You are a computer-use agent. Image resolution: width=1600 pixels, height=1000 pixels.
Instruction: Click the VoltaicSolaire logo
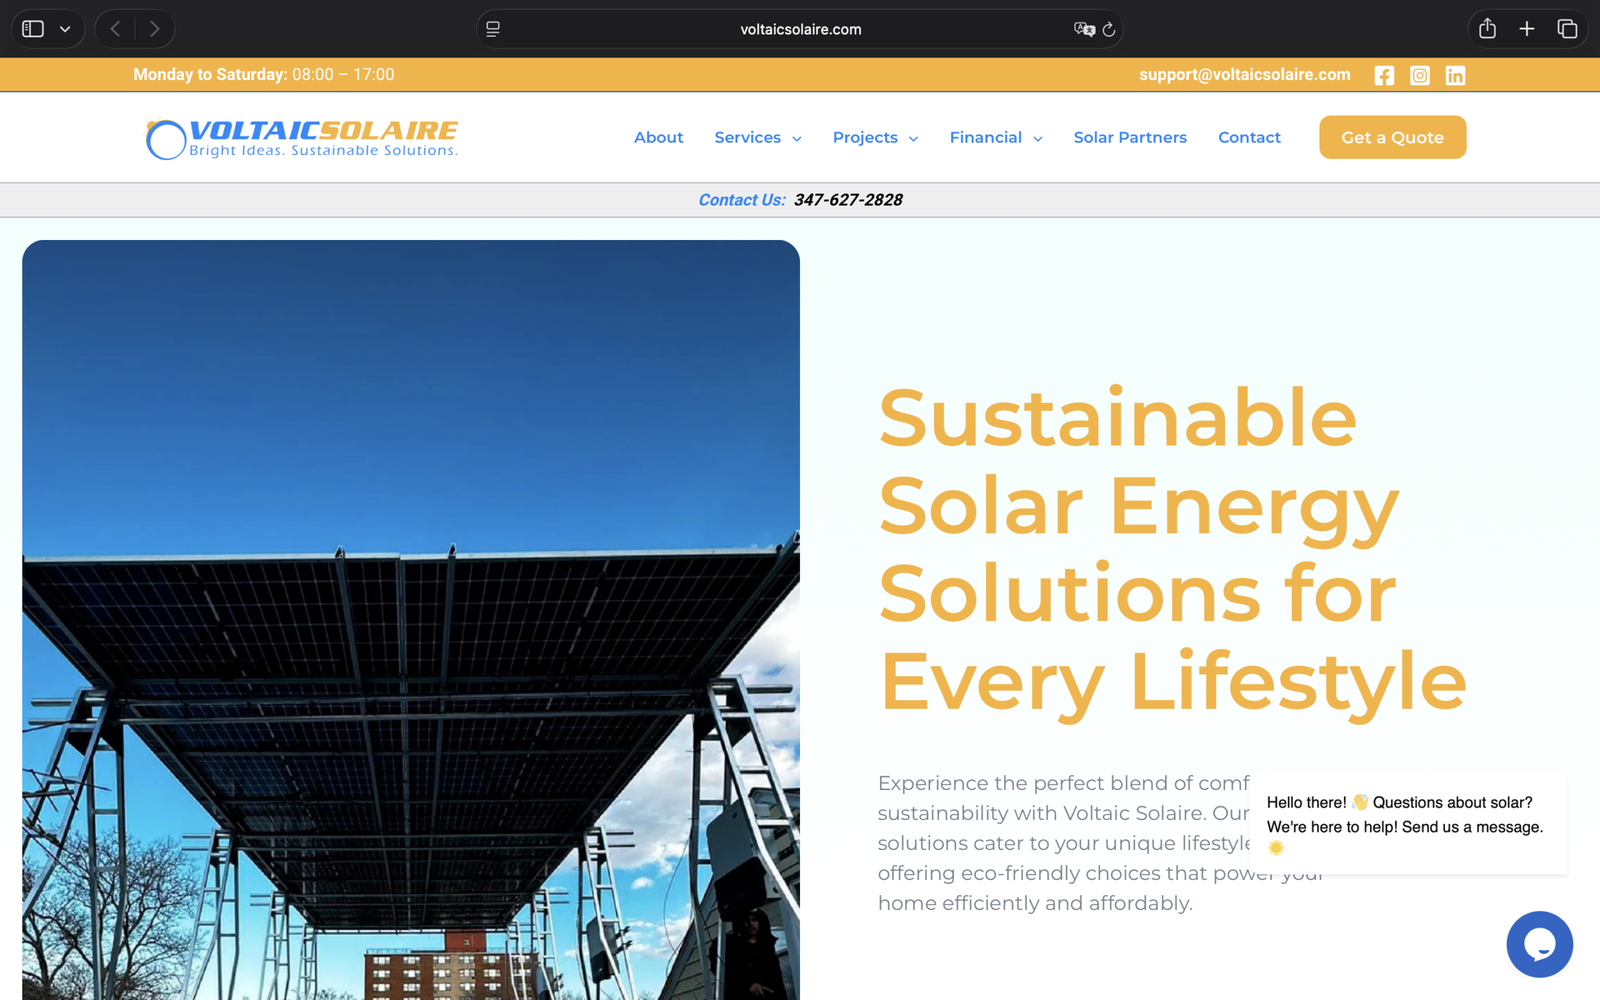[x=302, y=138]
